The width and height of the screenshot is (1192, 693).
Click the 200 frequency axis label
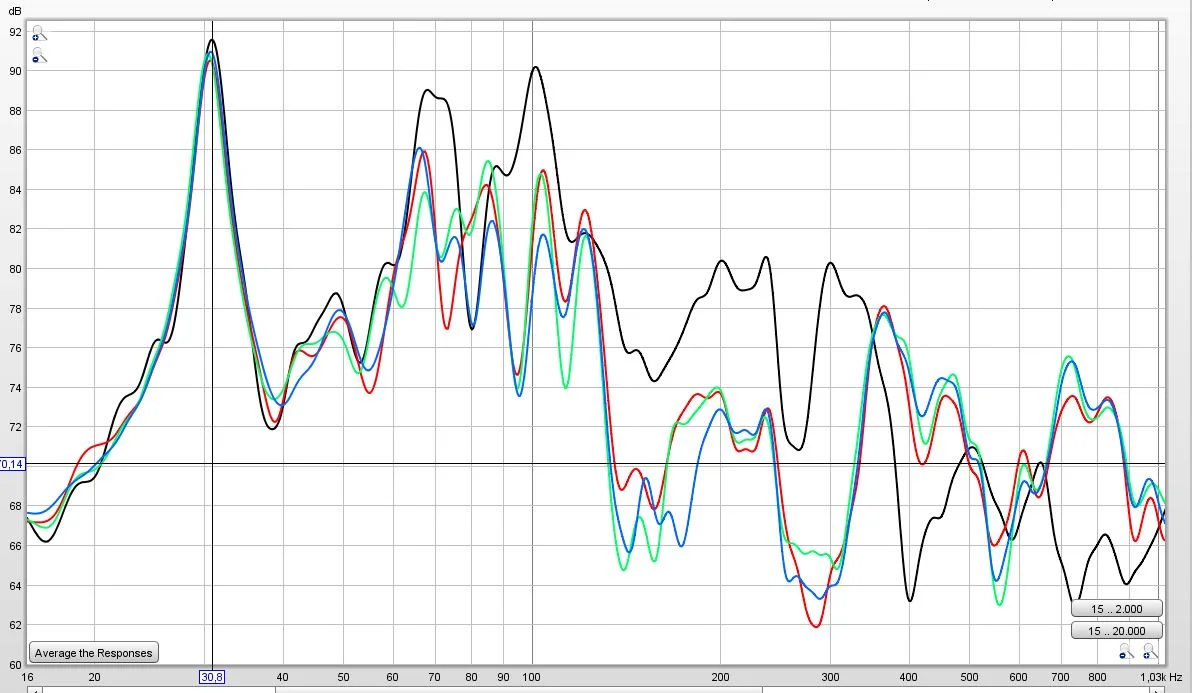tap(720, 677)
